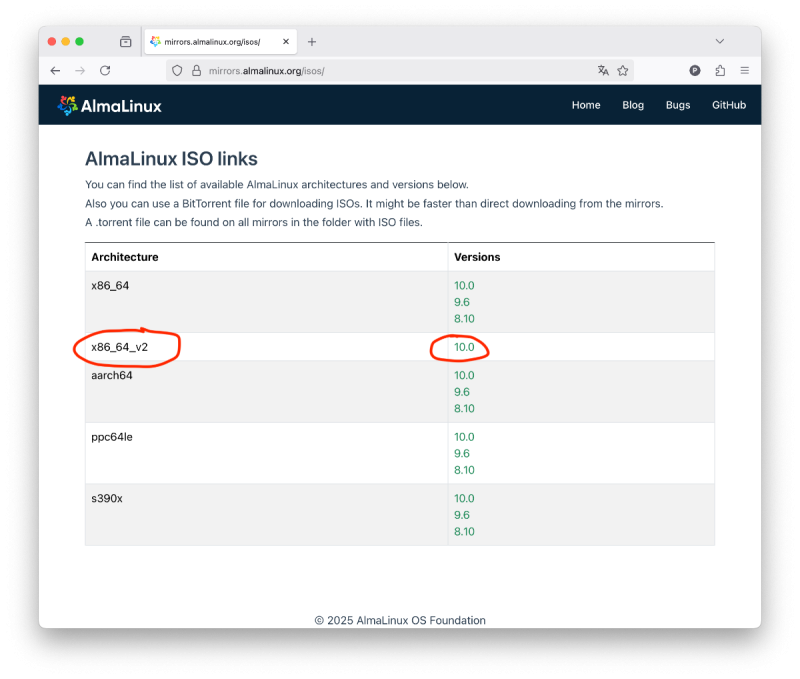The height and width of the screenshot is (679, 800).
Task: Click the site security padlock icon
Action: pyautogui.click(x=196, y=71)
